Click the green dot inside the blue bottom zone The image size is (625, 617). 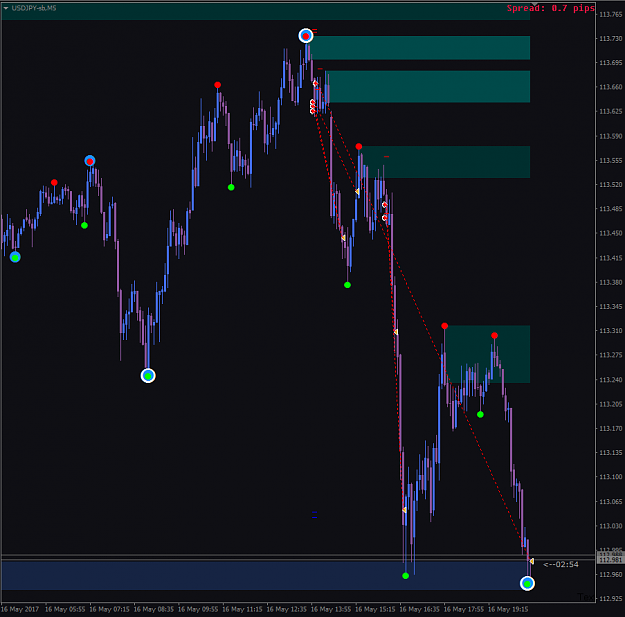tap(405, 576)
